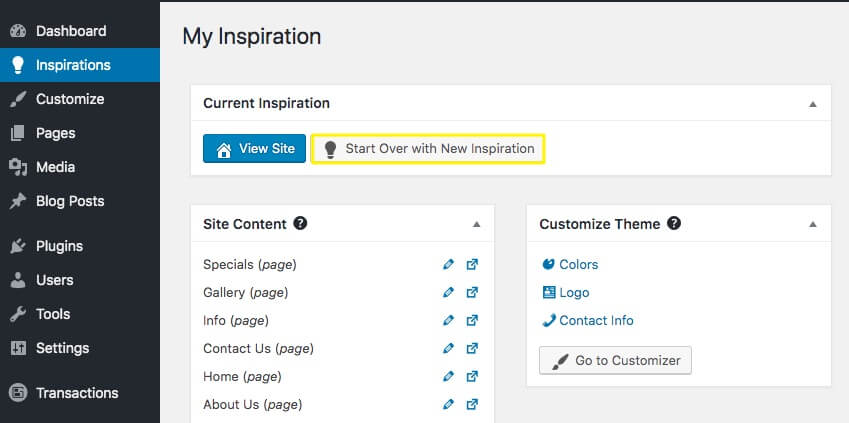This screenshot has height=423, width=849.
Task: Select Transactions in the sidebar menu
Action: (77, 393)
